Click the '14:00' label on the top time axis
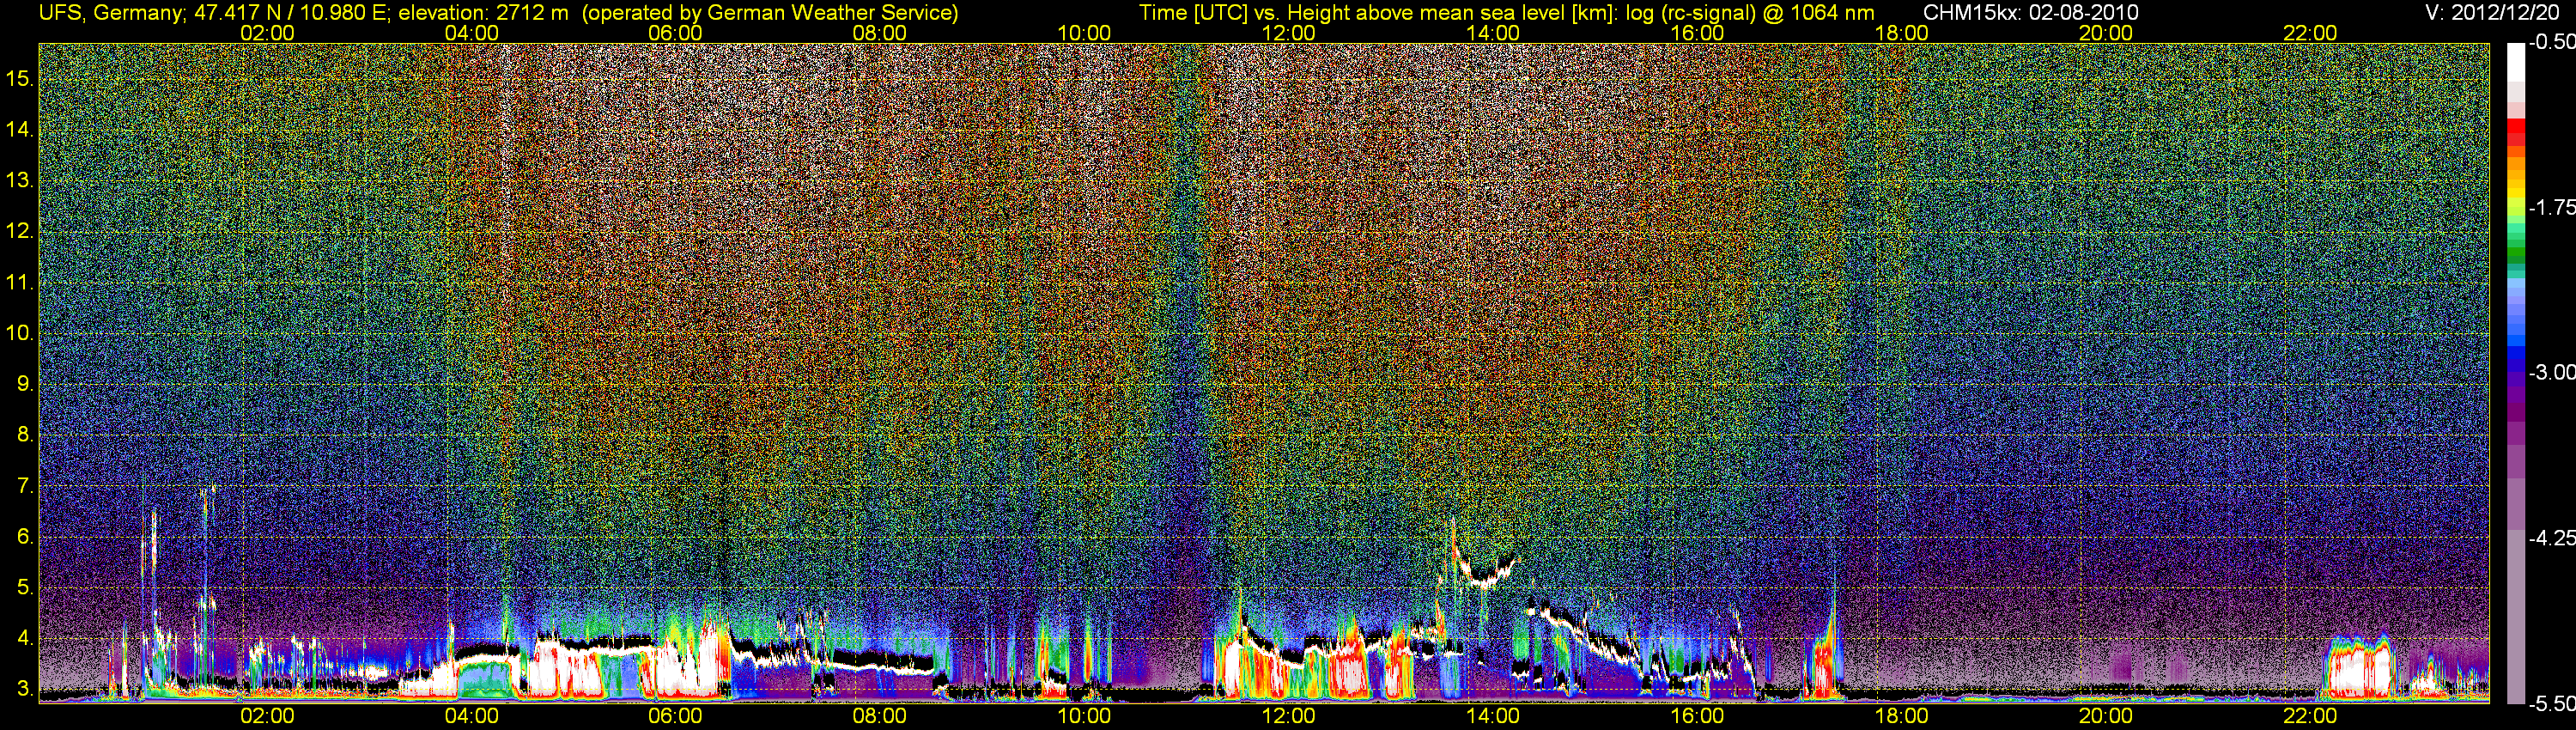The image size is (2576, 730). [x=1493, y=33]
